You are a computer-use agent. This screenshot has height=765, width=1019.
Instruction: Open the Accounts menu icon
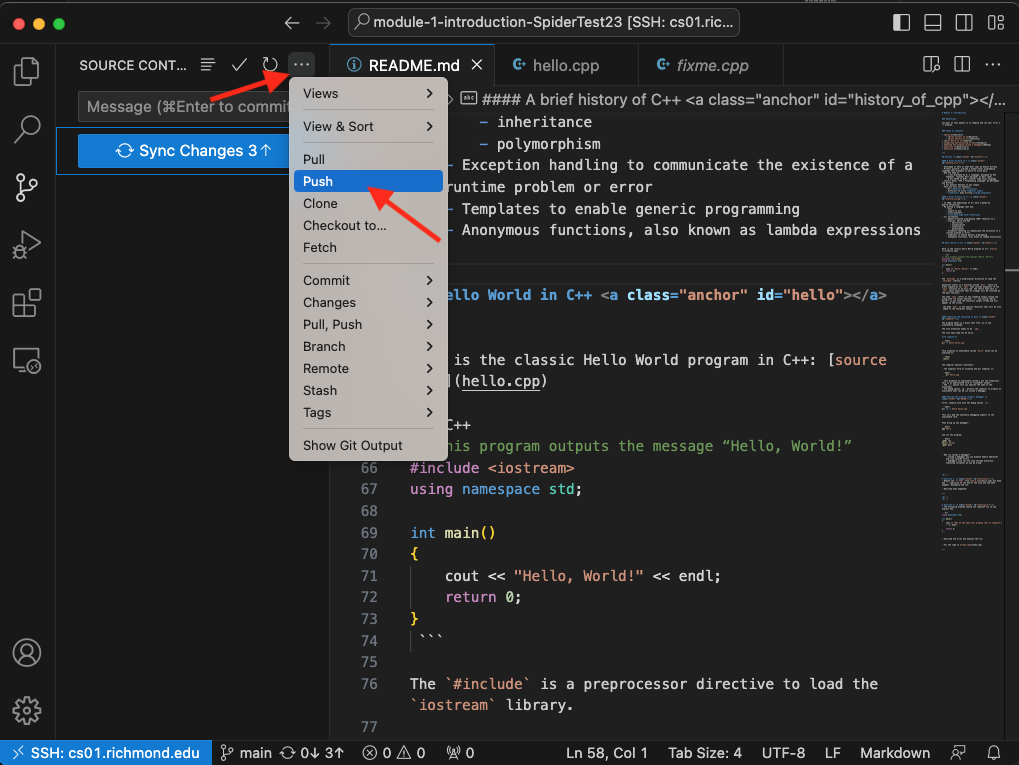point(27,653)
